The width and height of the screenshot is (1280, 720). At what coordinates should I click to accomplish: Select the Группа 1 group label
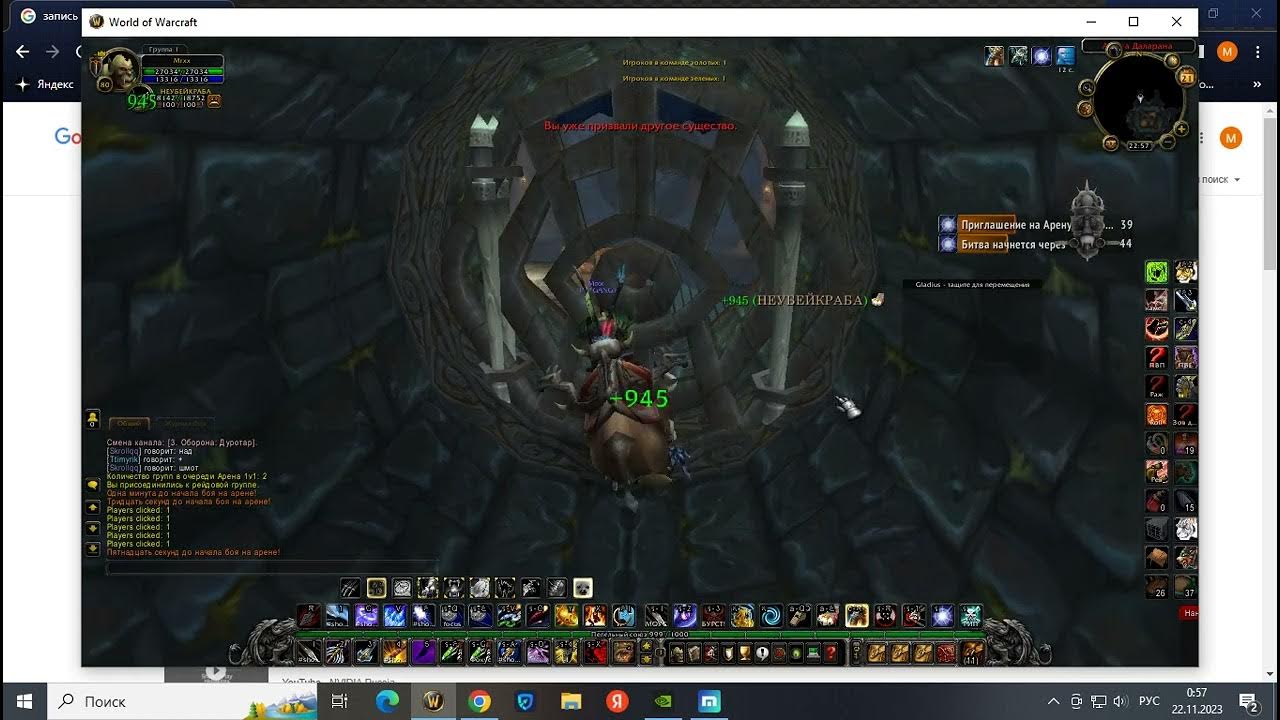point(164,49)
